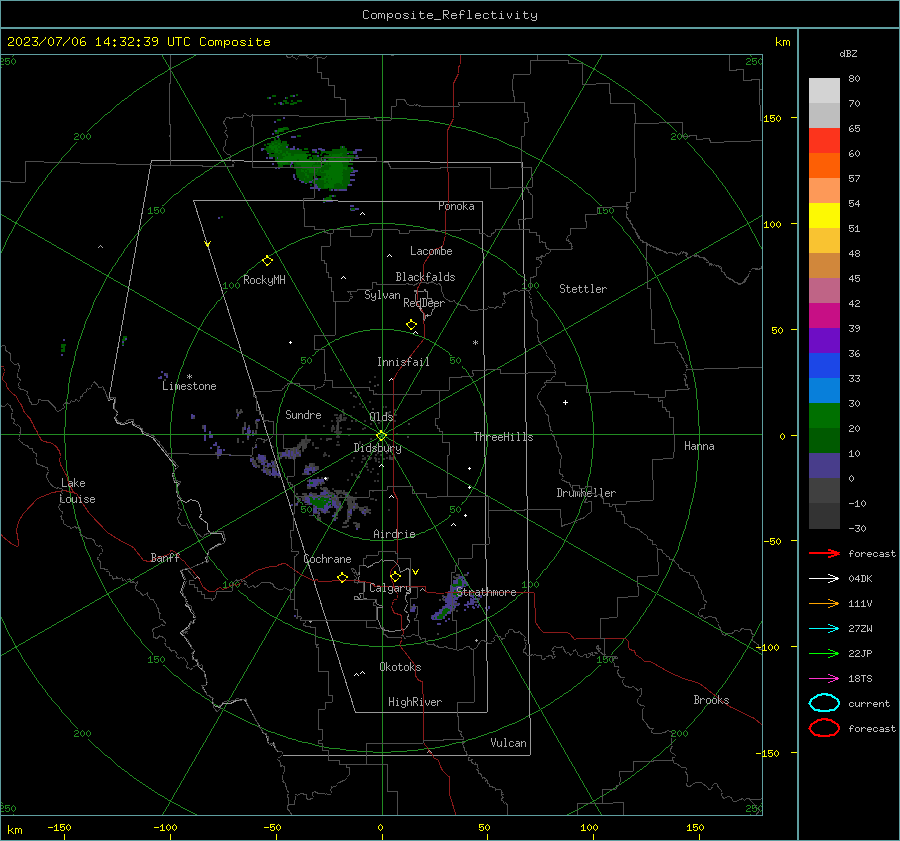The image size is (900, 841).
Task: Click the red forecast arrow in legend
Action: [824, 553]
